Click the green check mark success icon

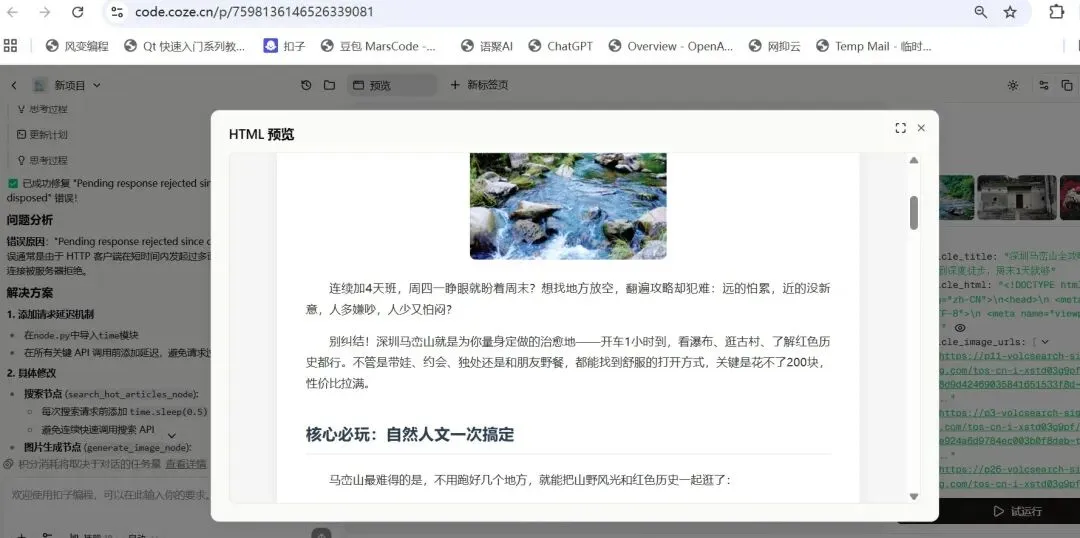(x=13, y=183)
